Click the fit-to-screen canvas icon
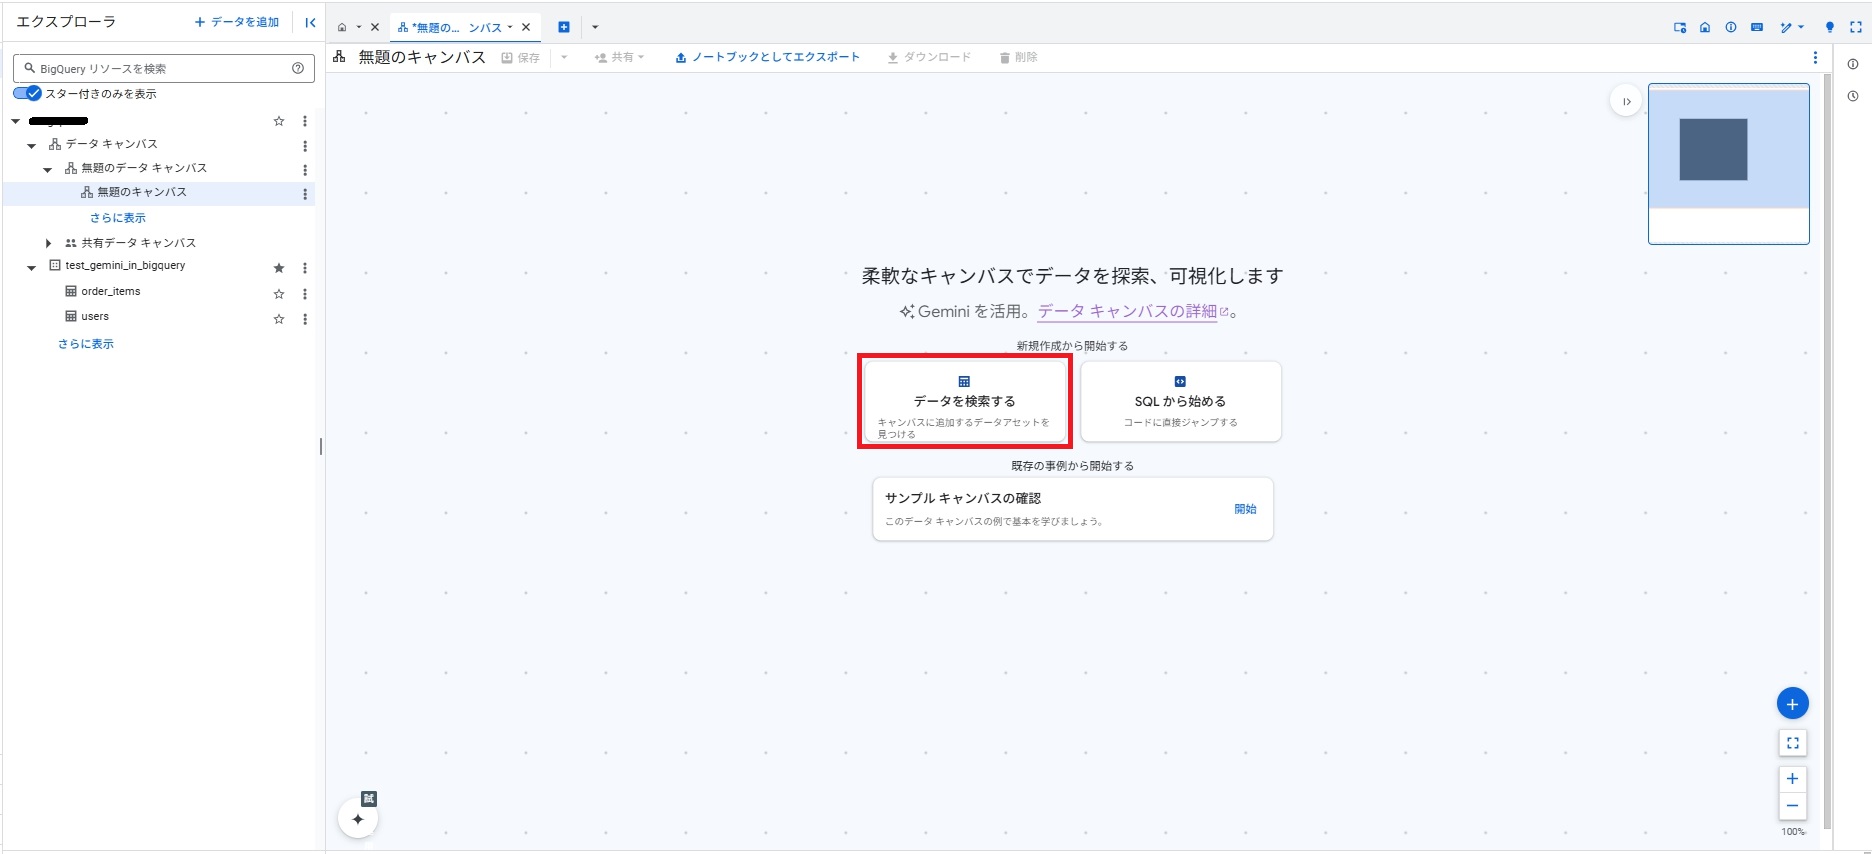Image resolution: width=1872 pixels, height=854 pixels. 1792,743
